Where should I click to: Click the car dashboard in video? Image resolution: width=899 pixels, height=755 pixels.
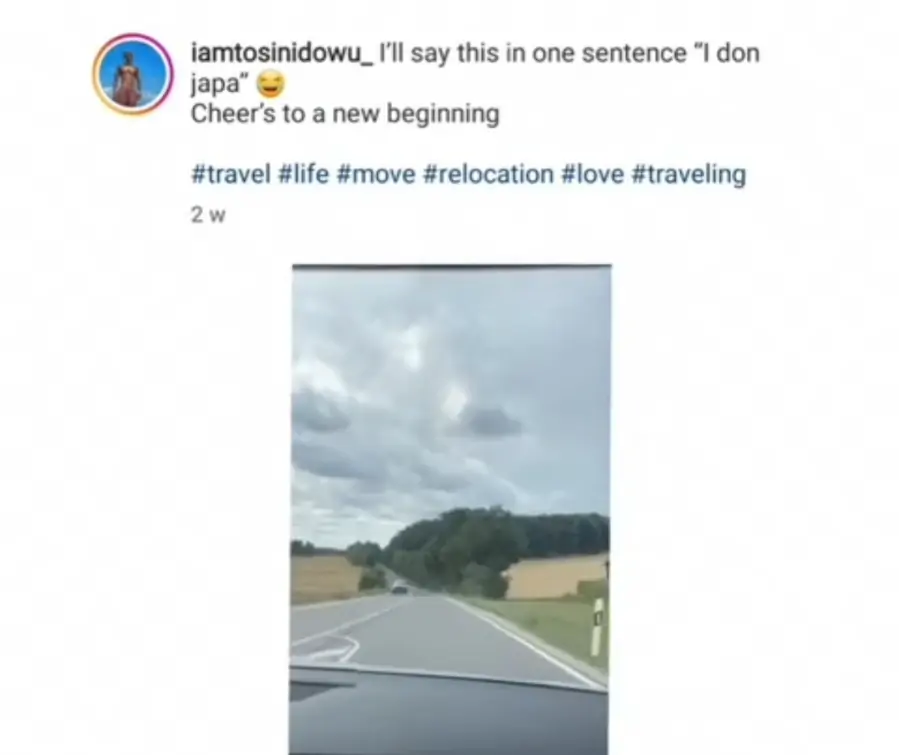click(x=449, y=714)
